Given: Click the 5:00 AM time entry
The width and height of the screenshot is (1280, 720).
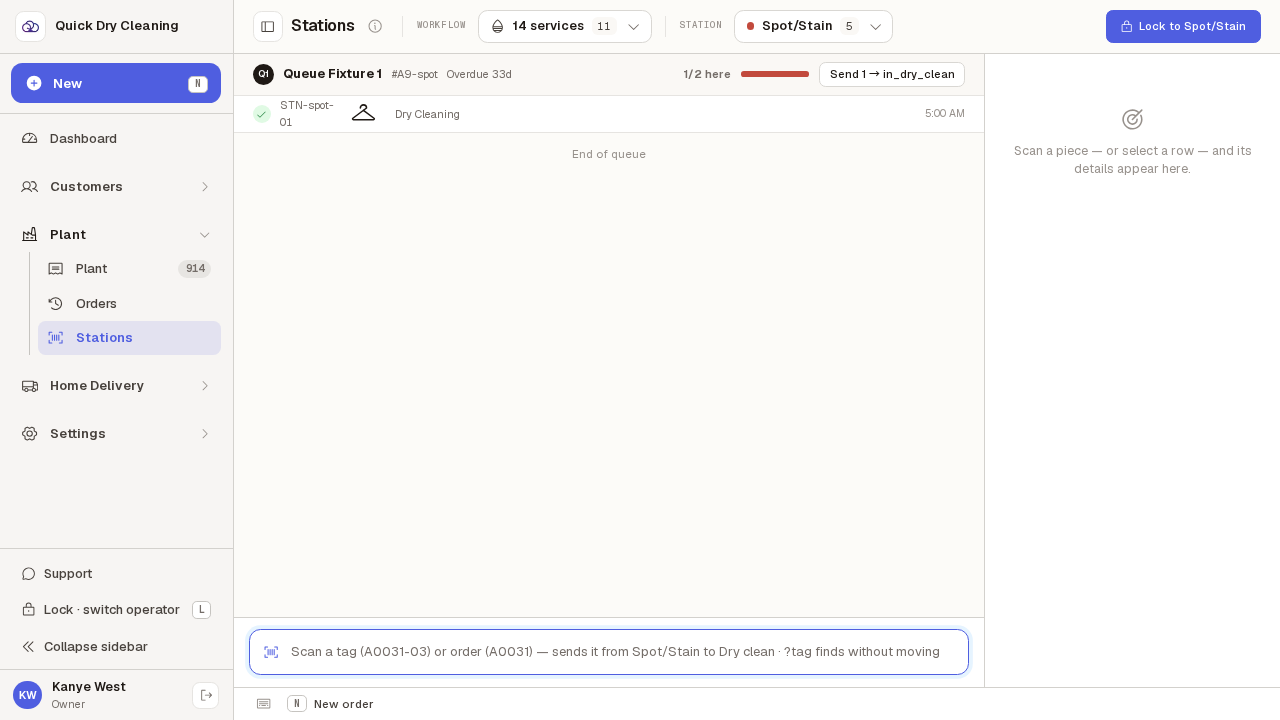Looking at the screenshot, I should click(945, 114).
